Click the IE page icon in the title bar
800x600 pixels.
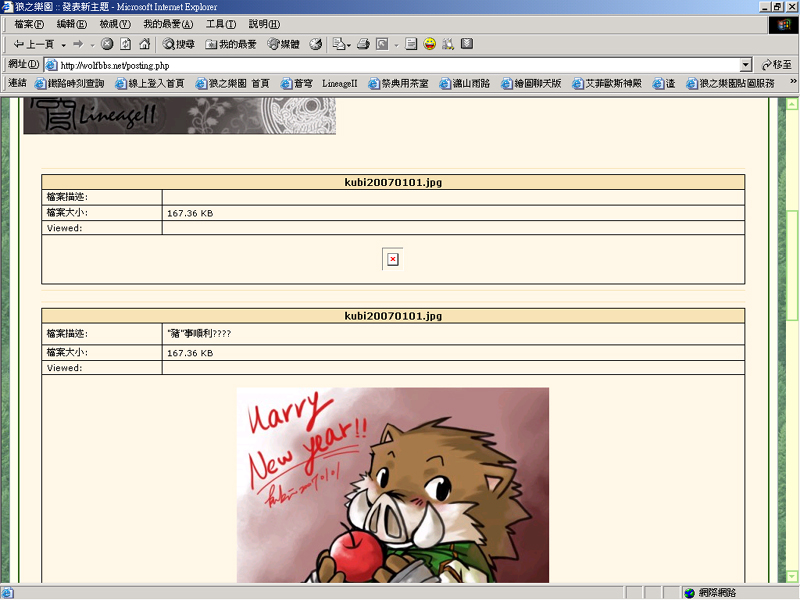[x=7, y=7]
